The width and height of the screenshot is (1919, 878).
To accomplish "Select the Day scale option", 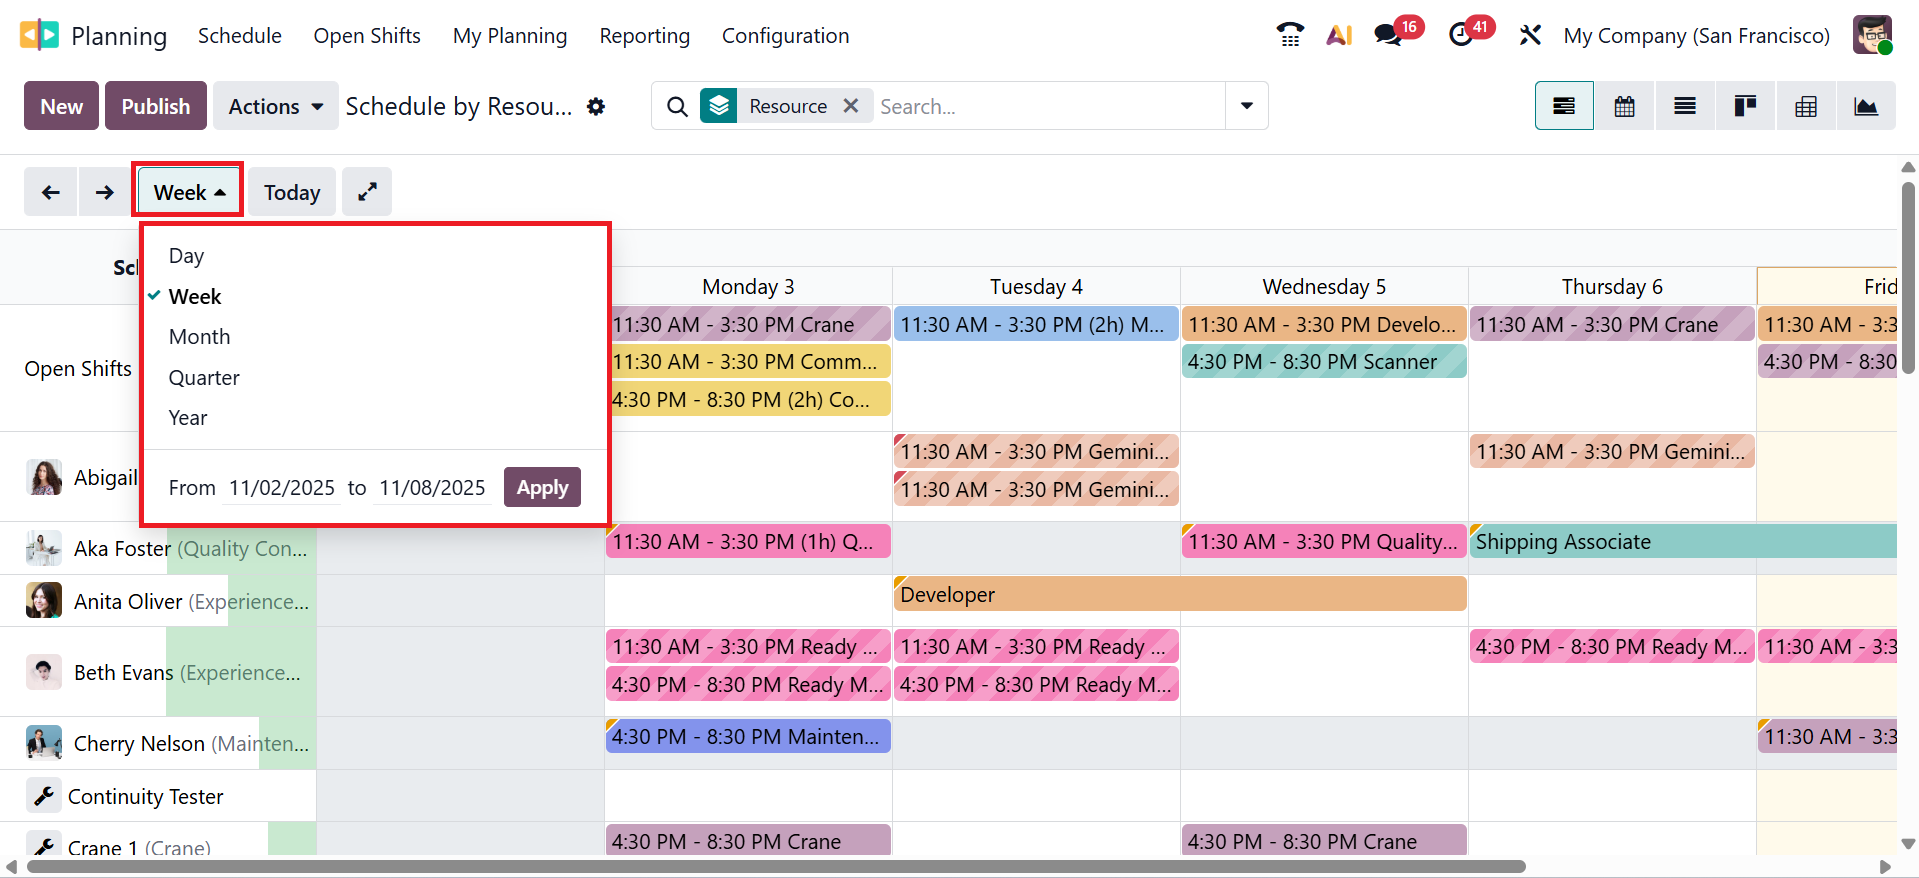I will (x=186, y=256).
